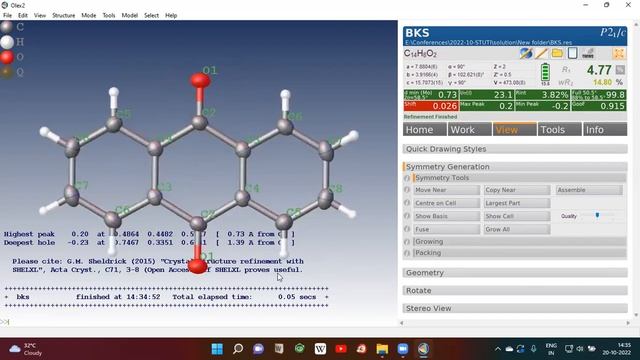Open the globe-with-pencil edit icon
Image resolution: width=640 pixels, height=360 pixels.
pyautogui.click(x=526, y=53)
